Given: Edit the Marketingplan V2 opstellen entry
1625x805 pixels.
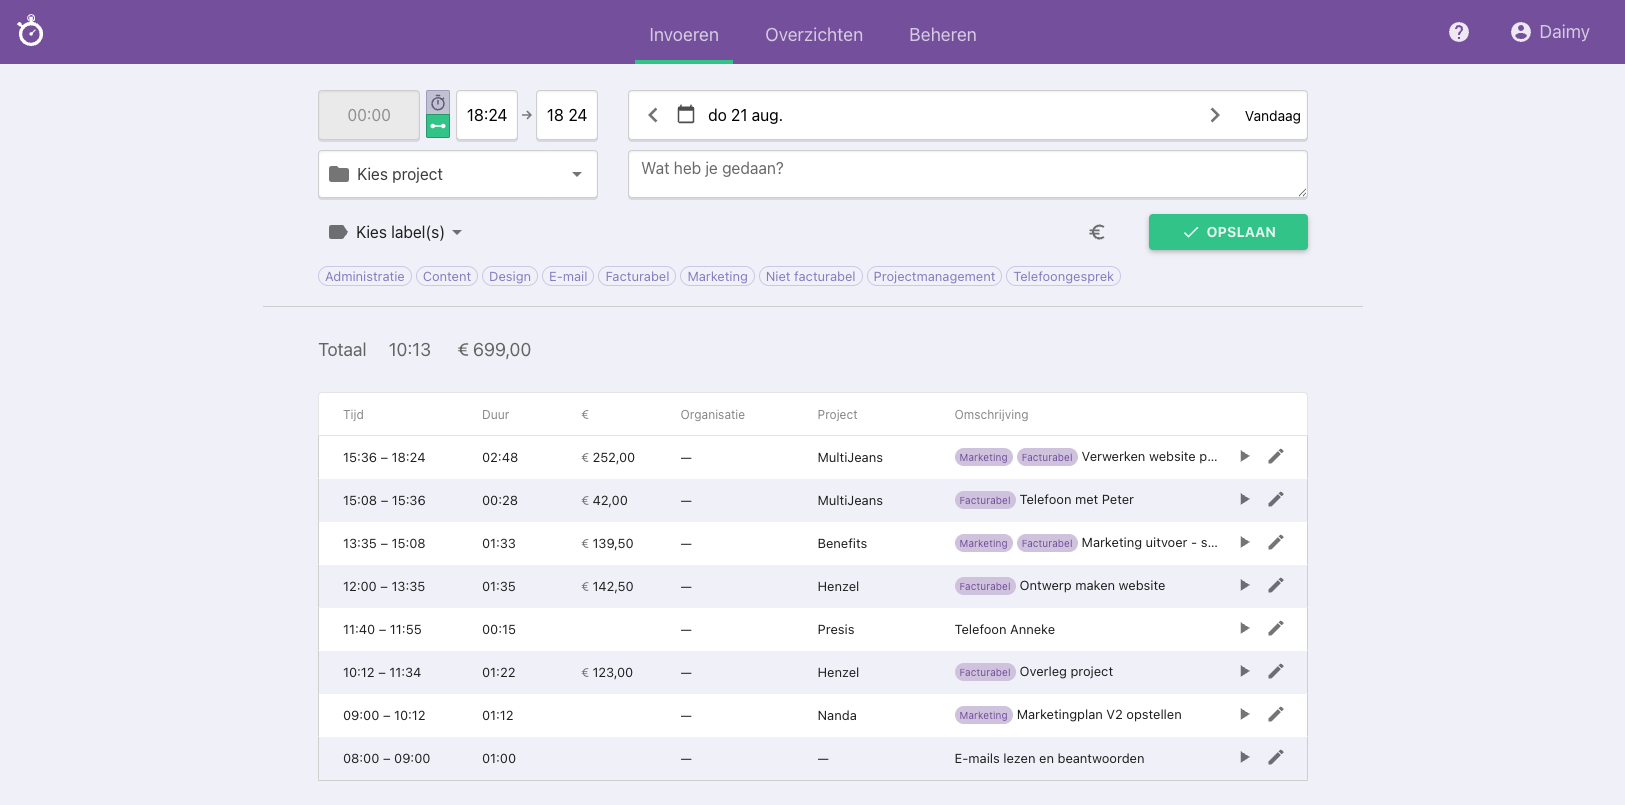Looking at the screenshot, I should pyautogui.click(x=1275, y=714).
